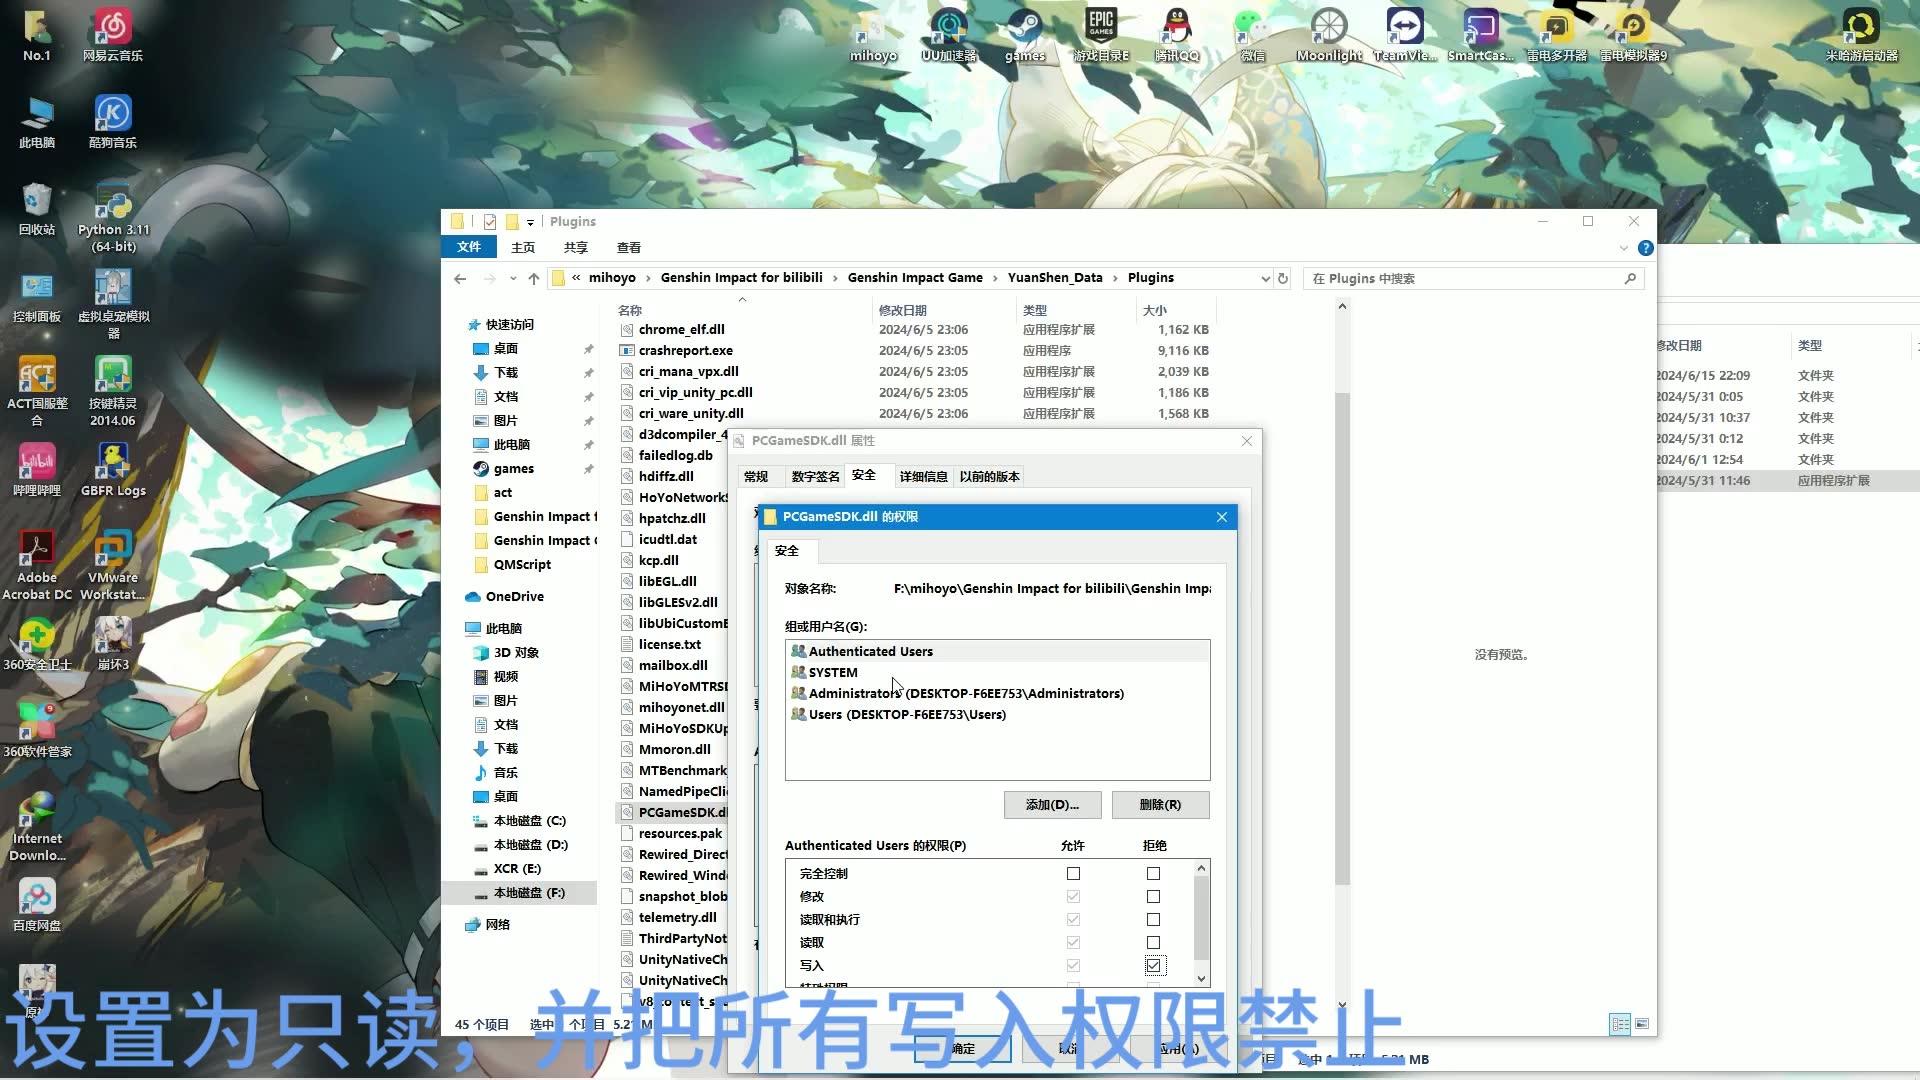
Task: Close the PCGameSDK.dll permissions dialog
Action: [1221, 517]
